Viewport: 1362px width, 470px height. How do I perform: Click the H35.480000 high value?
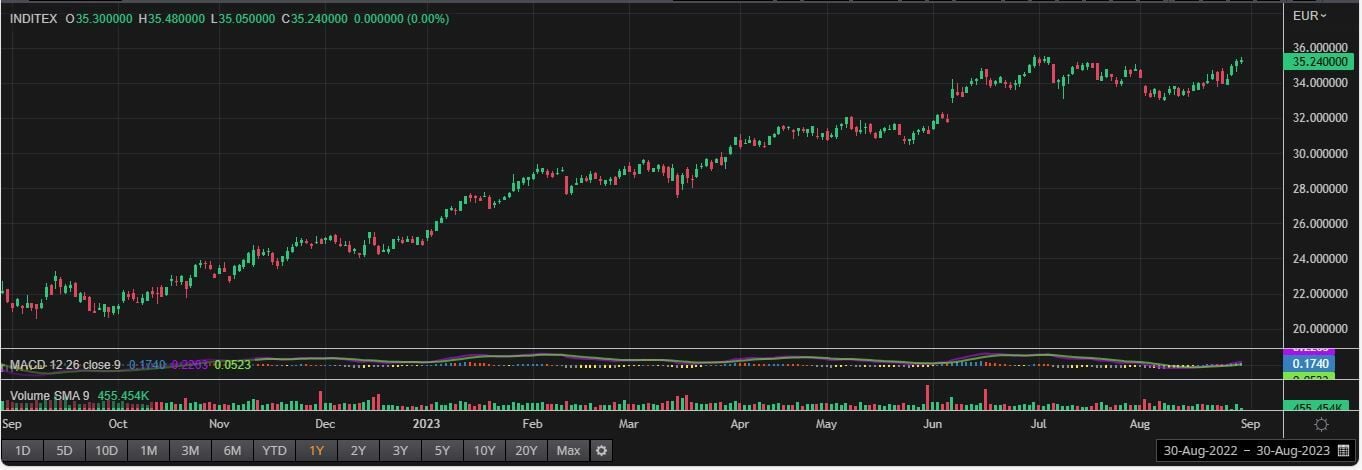(170, 19)
